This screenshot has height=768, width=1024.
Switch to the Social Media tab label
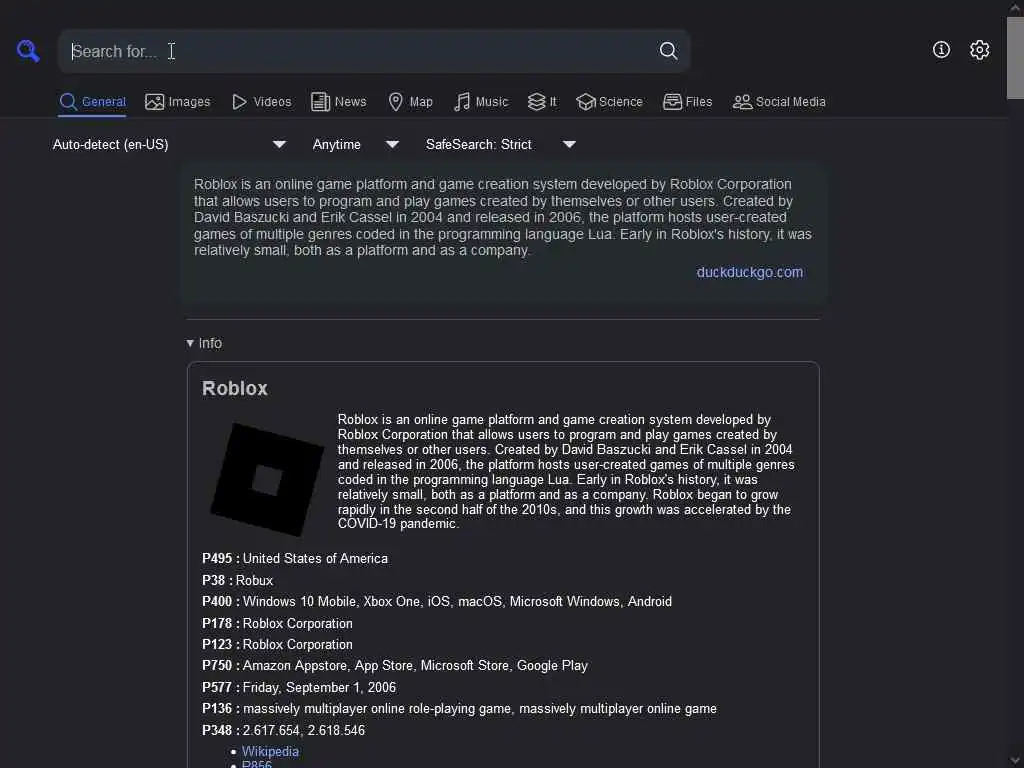point(790,102)
